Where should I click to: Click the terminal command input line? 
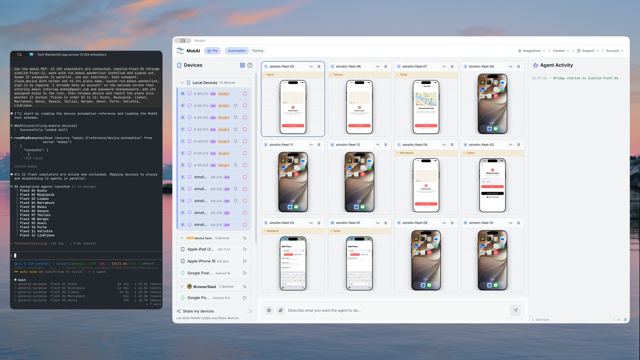(x=86, y=256)
